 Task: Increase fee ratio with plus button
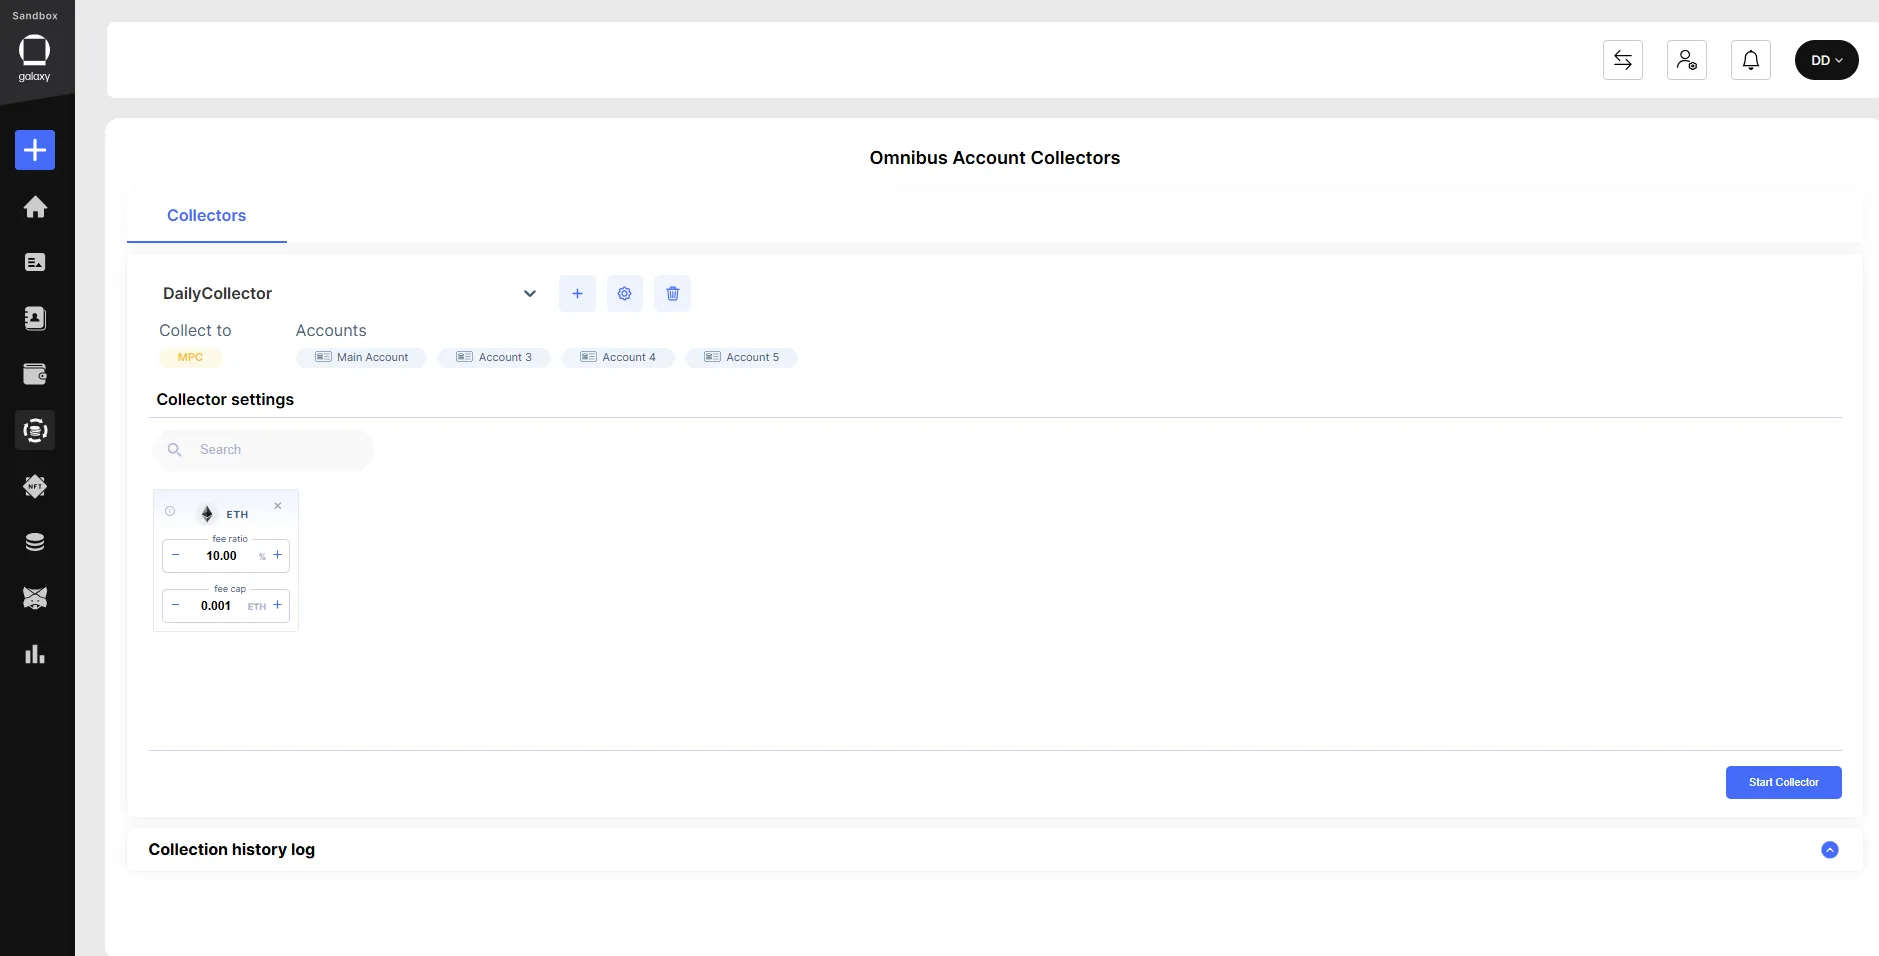click(278, 555)
